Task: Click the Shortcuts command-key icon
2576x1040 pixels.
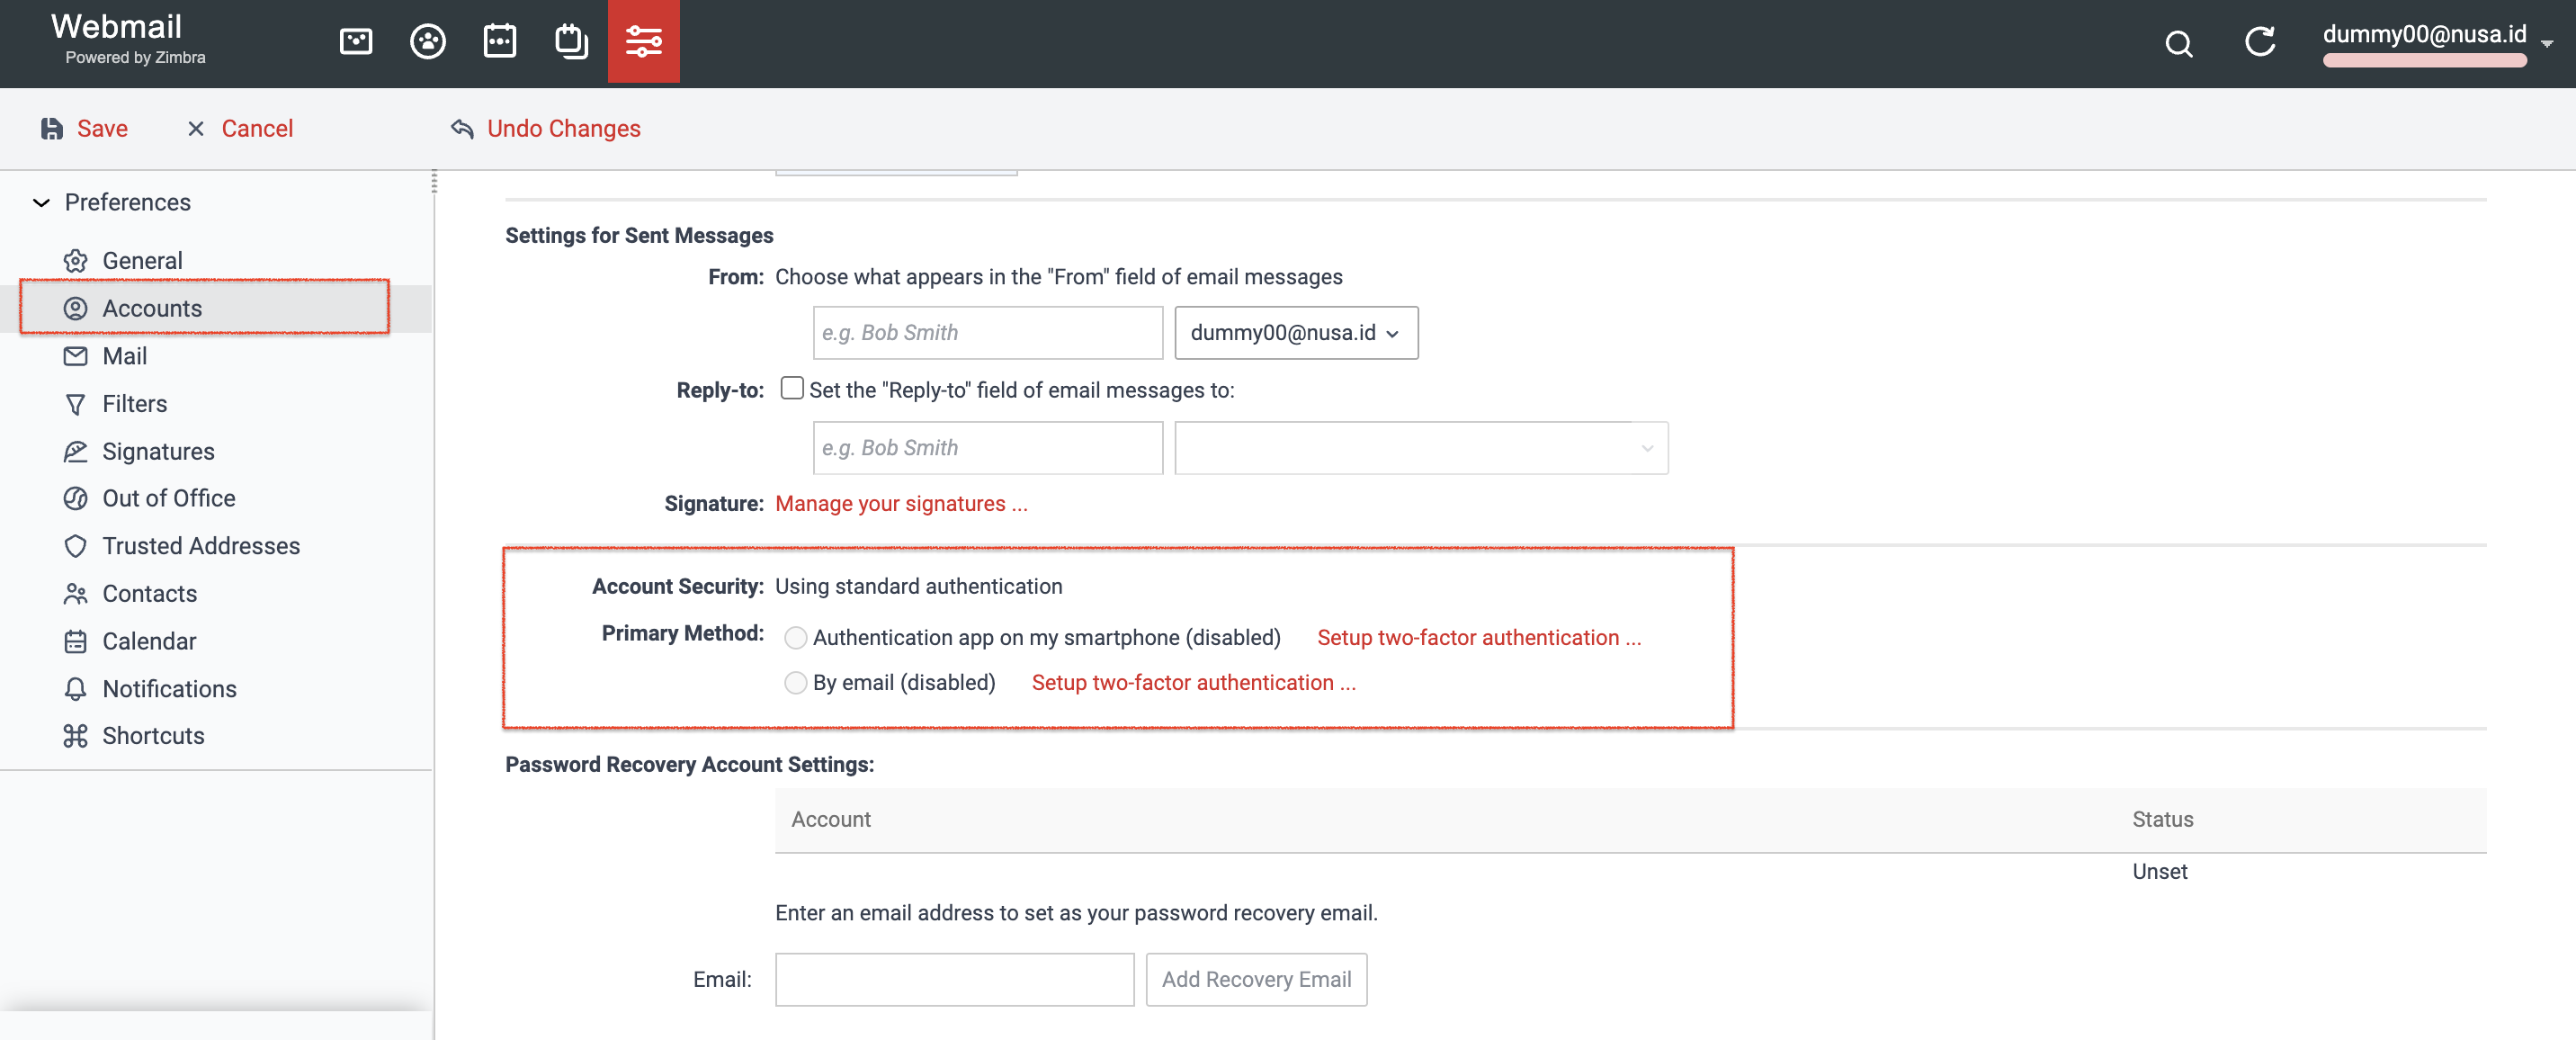Action: click(75, 736)
